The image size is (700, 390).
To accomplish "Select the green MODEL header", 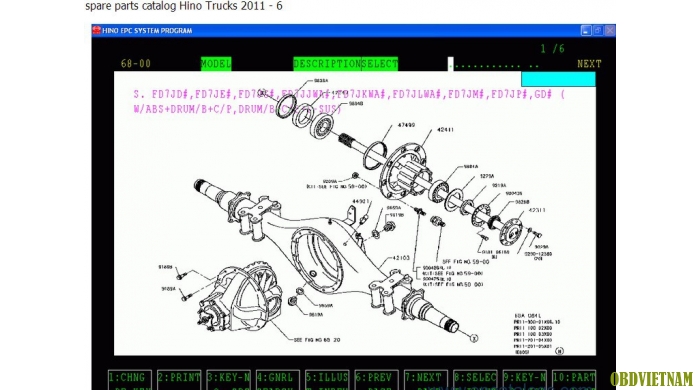I will coord(216,64).
